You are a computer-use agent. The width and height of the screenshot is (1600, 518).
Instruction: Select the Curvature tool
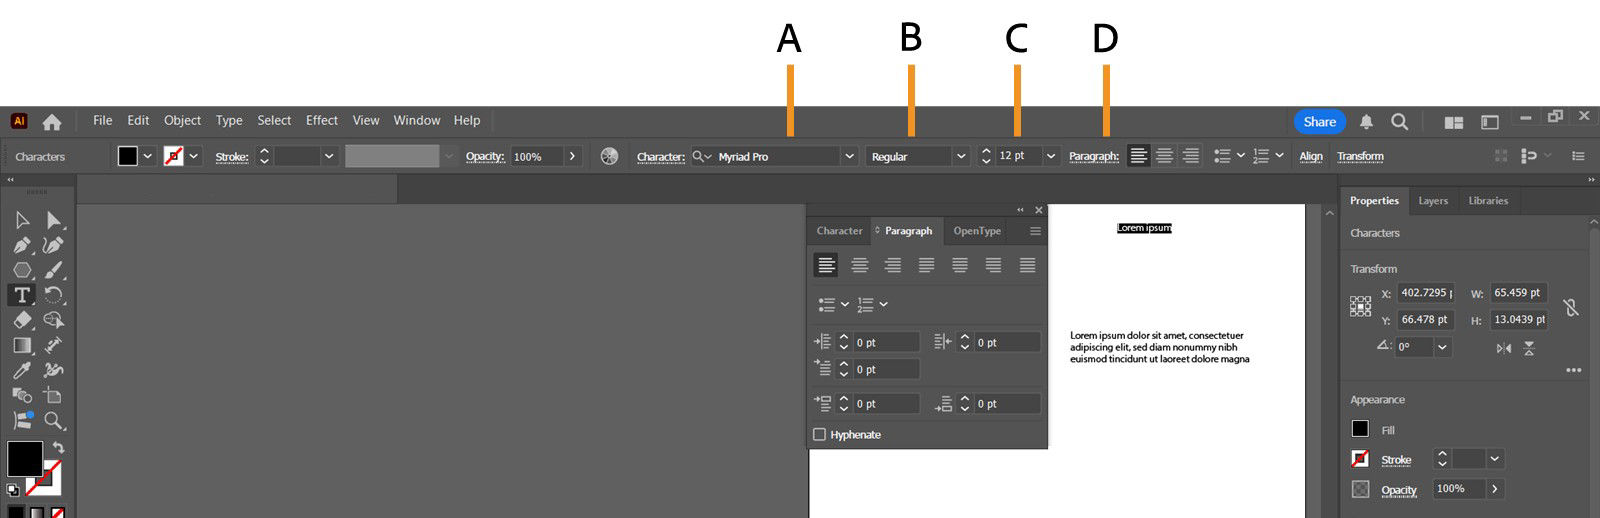(54, 245)
